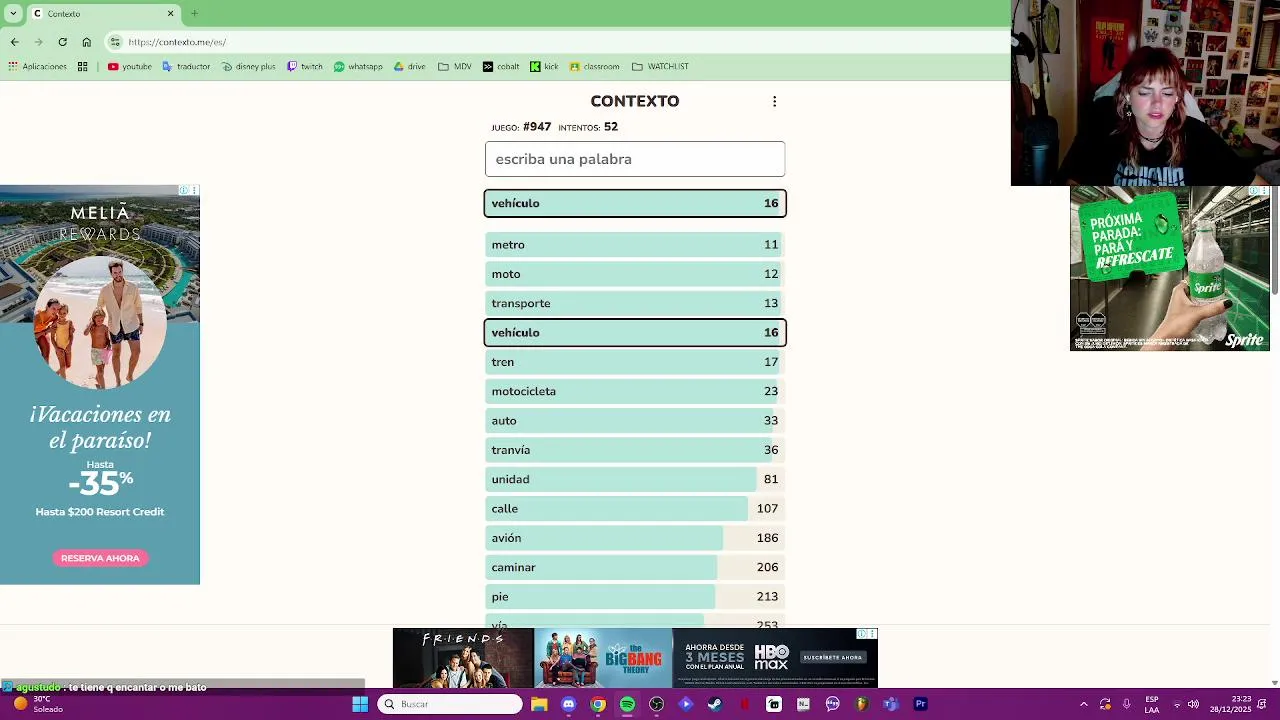Select the 'metro' guess row

(635, 245)
